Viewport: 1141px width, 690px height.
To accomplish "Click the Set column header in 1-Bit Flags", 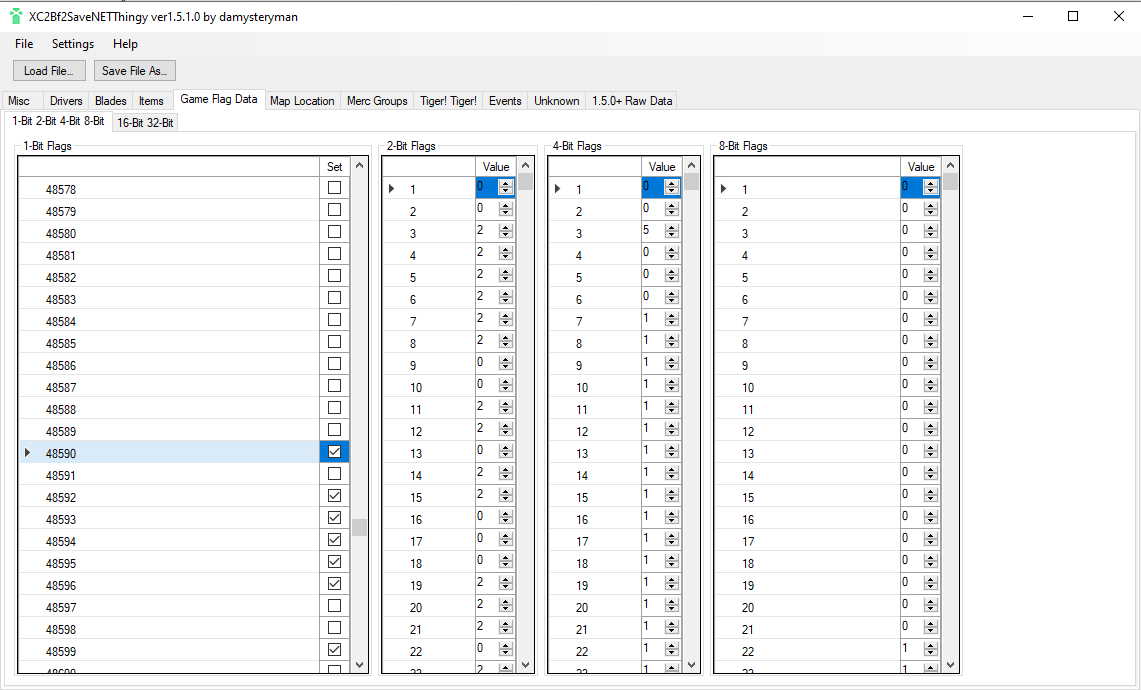I will 335,167.
